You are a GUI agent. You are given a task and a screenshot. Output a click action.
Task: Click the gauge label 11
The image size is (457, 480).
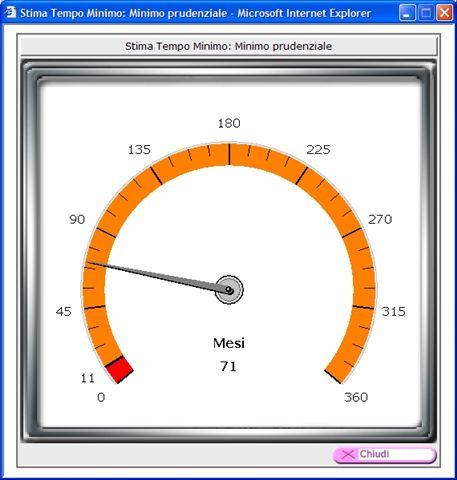click(x=88, y=378)
